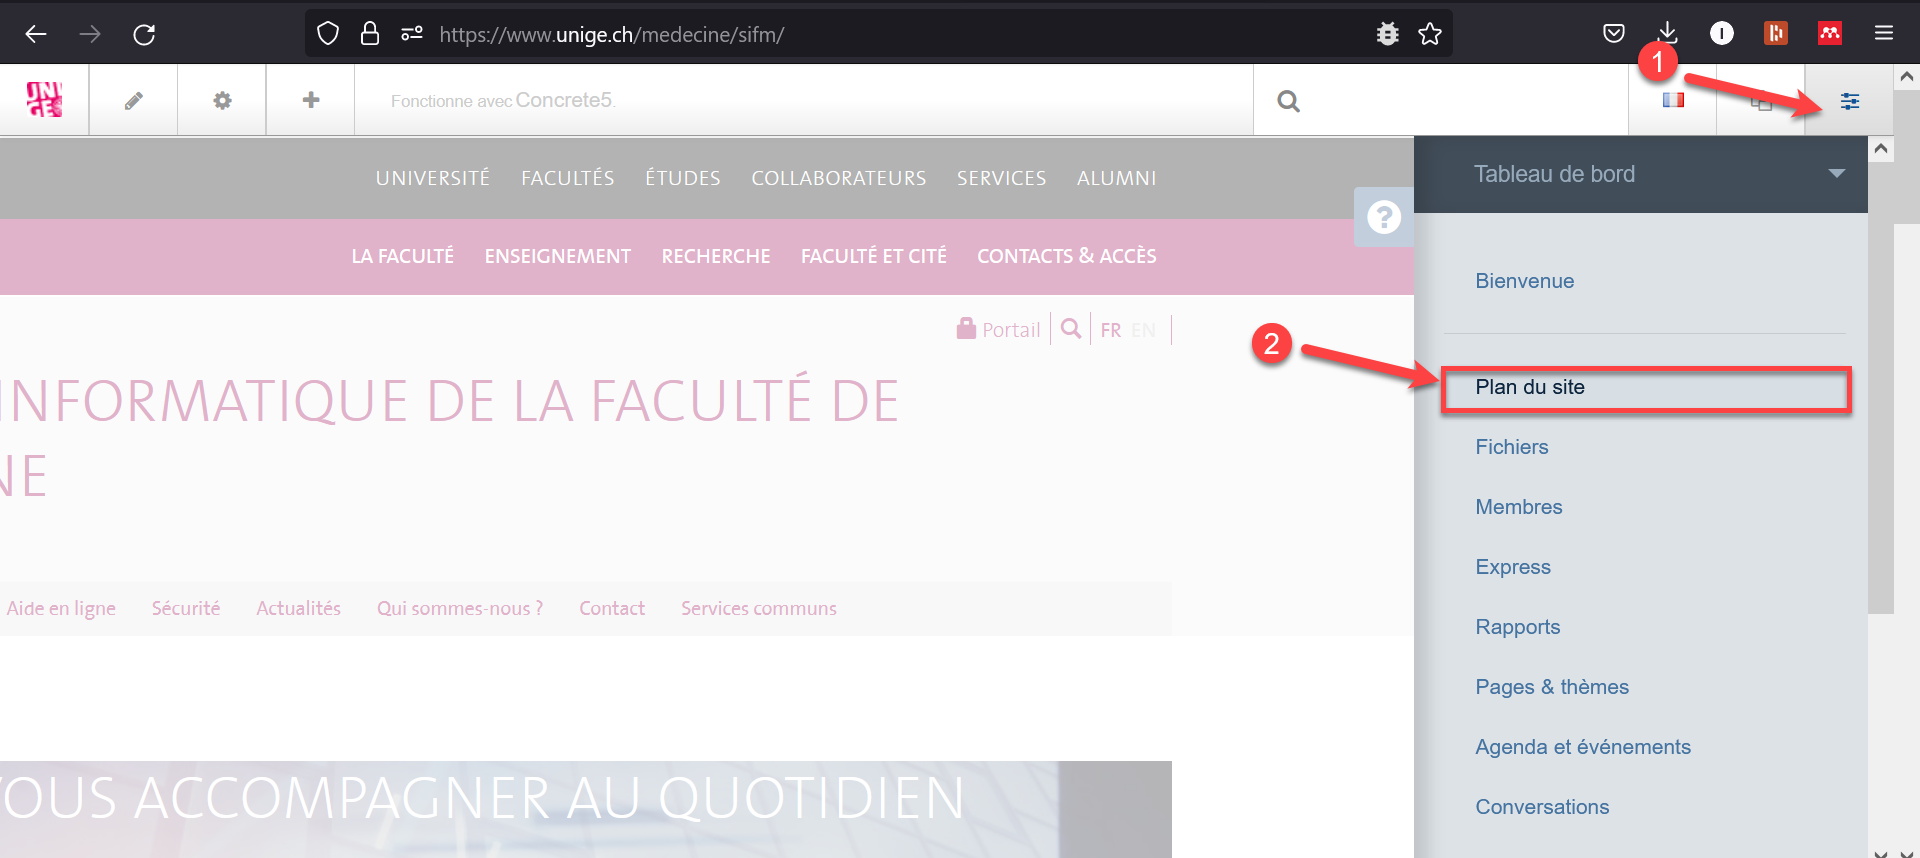The height and width of the screenshot is (858, 1920).
Task: Select Plan du site in dashboard
Action: coord(1530,388)
